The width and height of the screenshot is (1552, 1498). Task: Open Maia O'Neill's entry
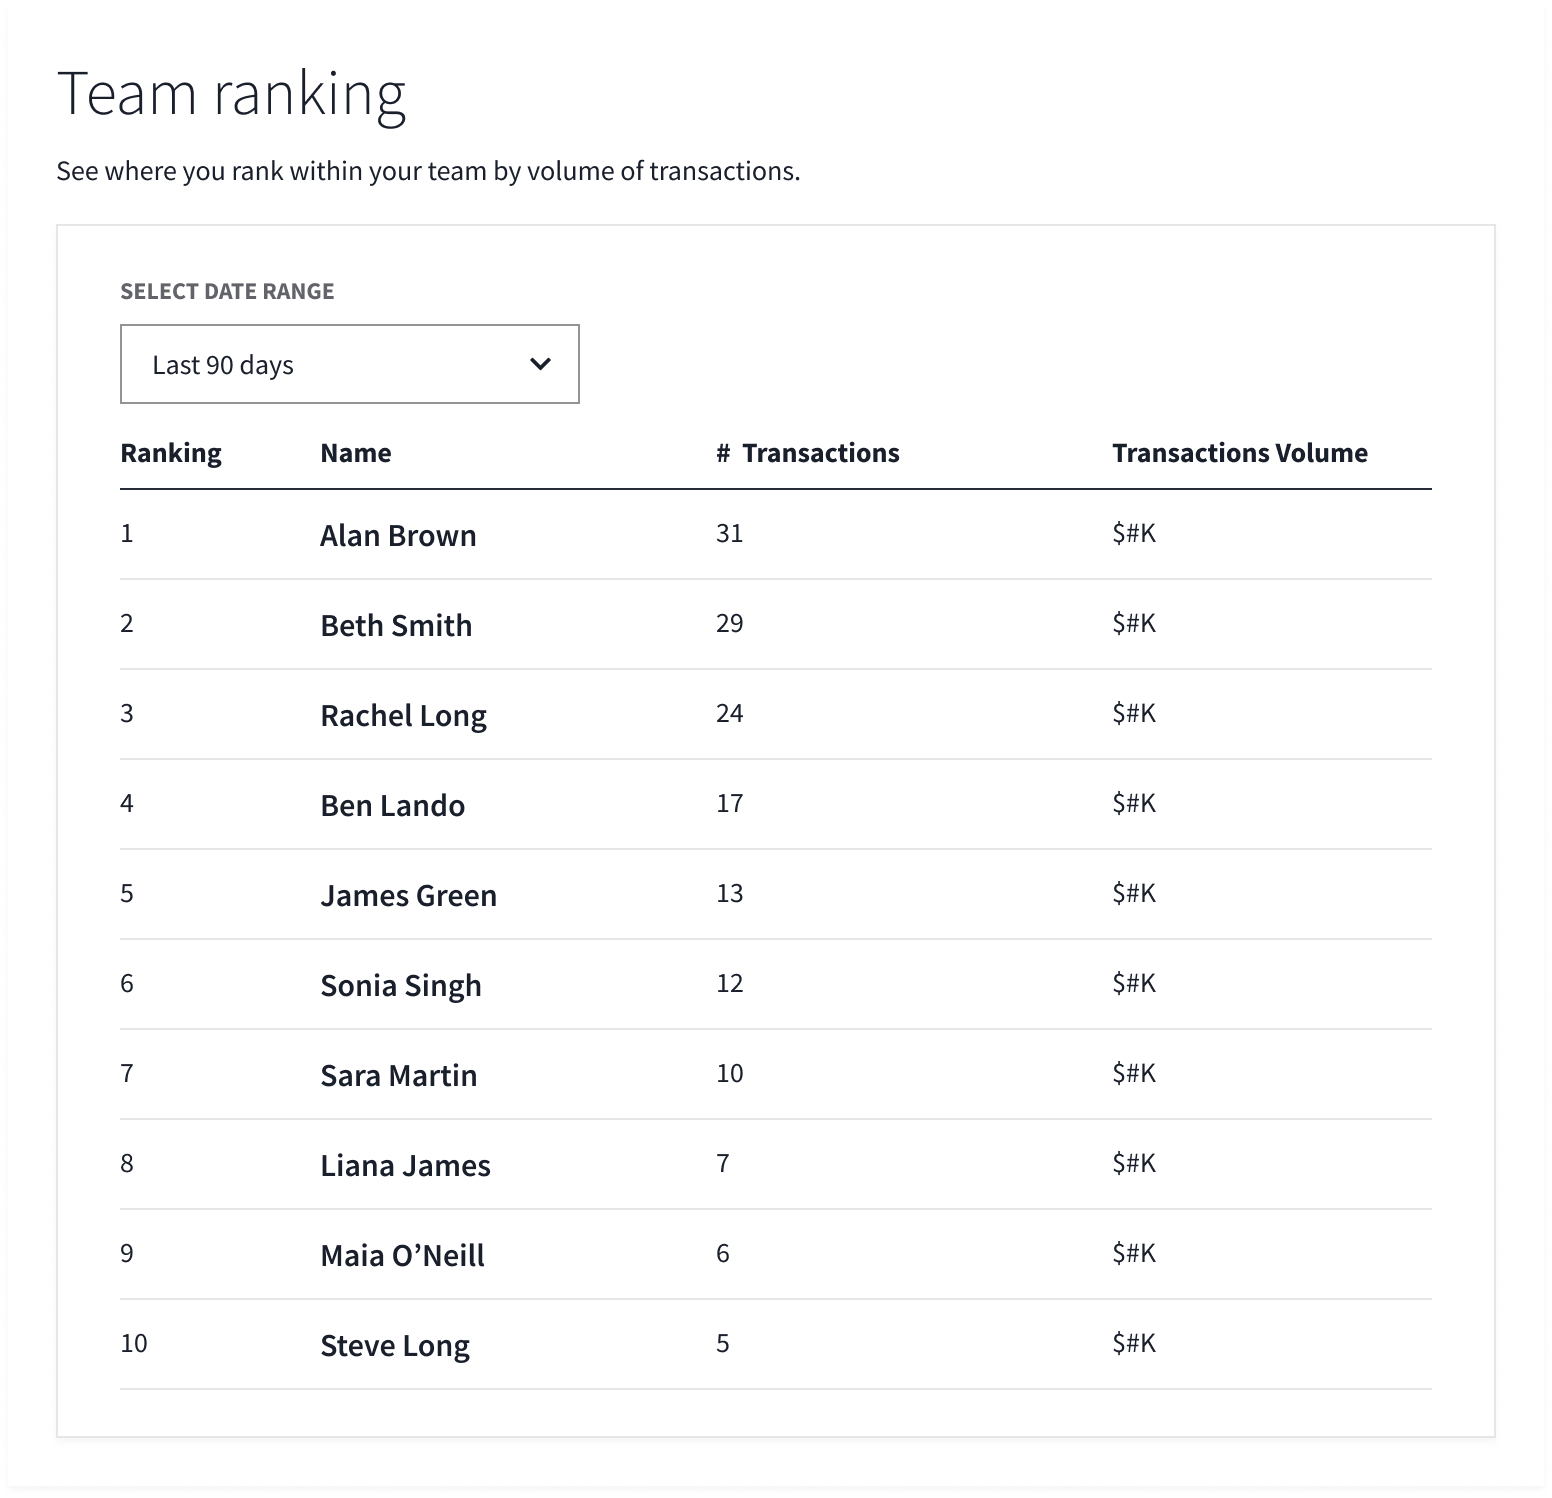tap(403, 1256)
